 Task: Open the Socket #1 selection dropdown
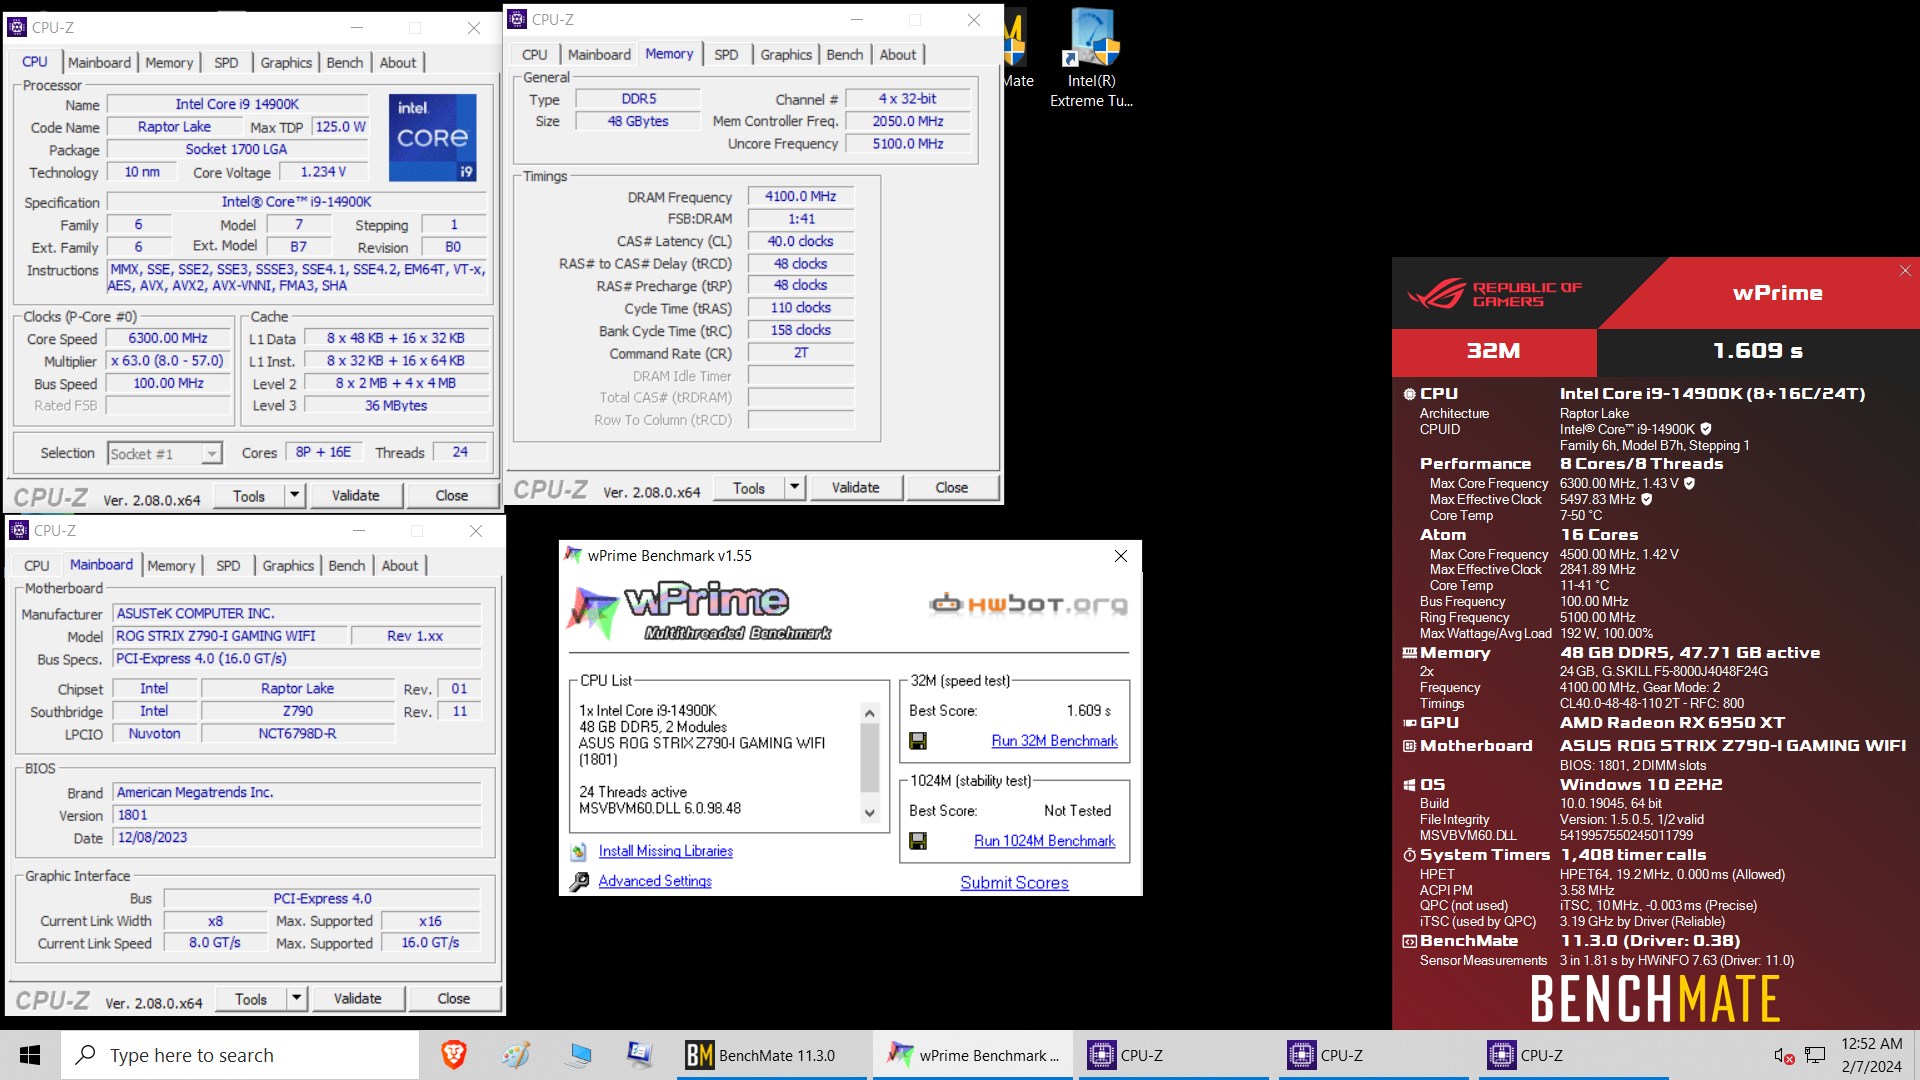click(164, 454)
